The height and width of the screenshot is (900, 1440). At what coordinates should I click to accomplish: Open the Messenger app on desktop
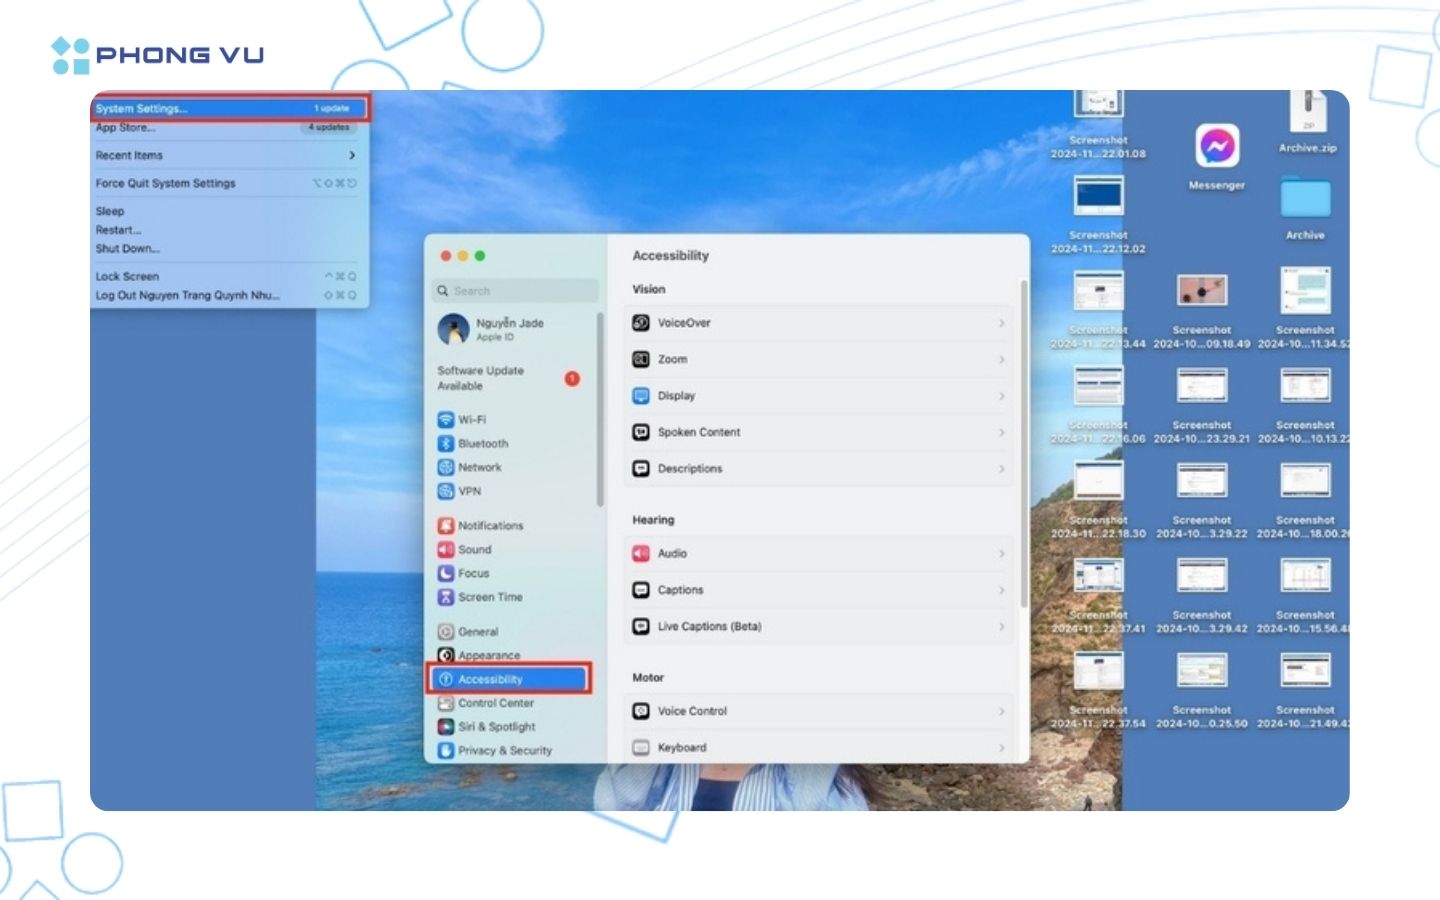tap(1217, 148)
